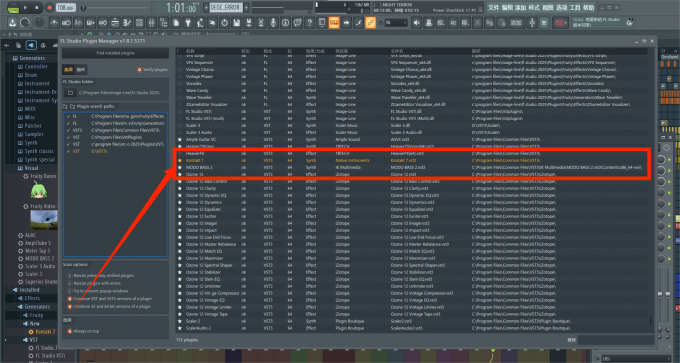Click the Play transport button
The image size is (680, 363).
pos(25,7)
